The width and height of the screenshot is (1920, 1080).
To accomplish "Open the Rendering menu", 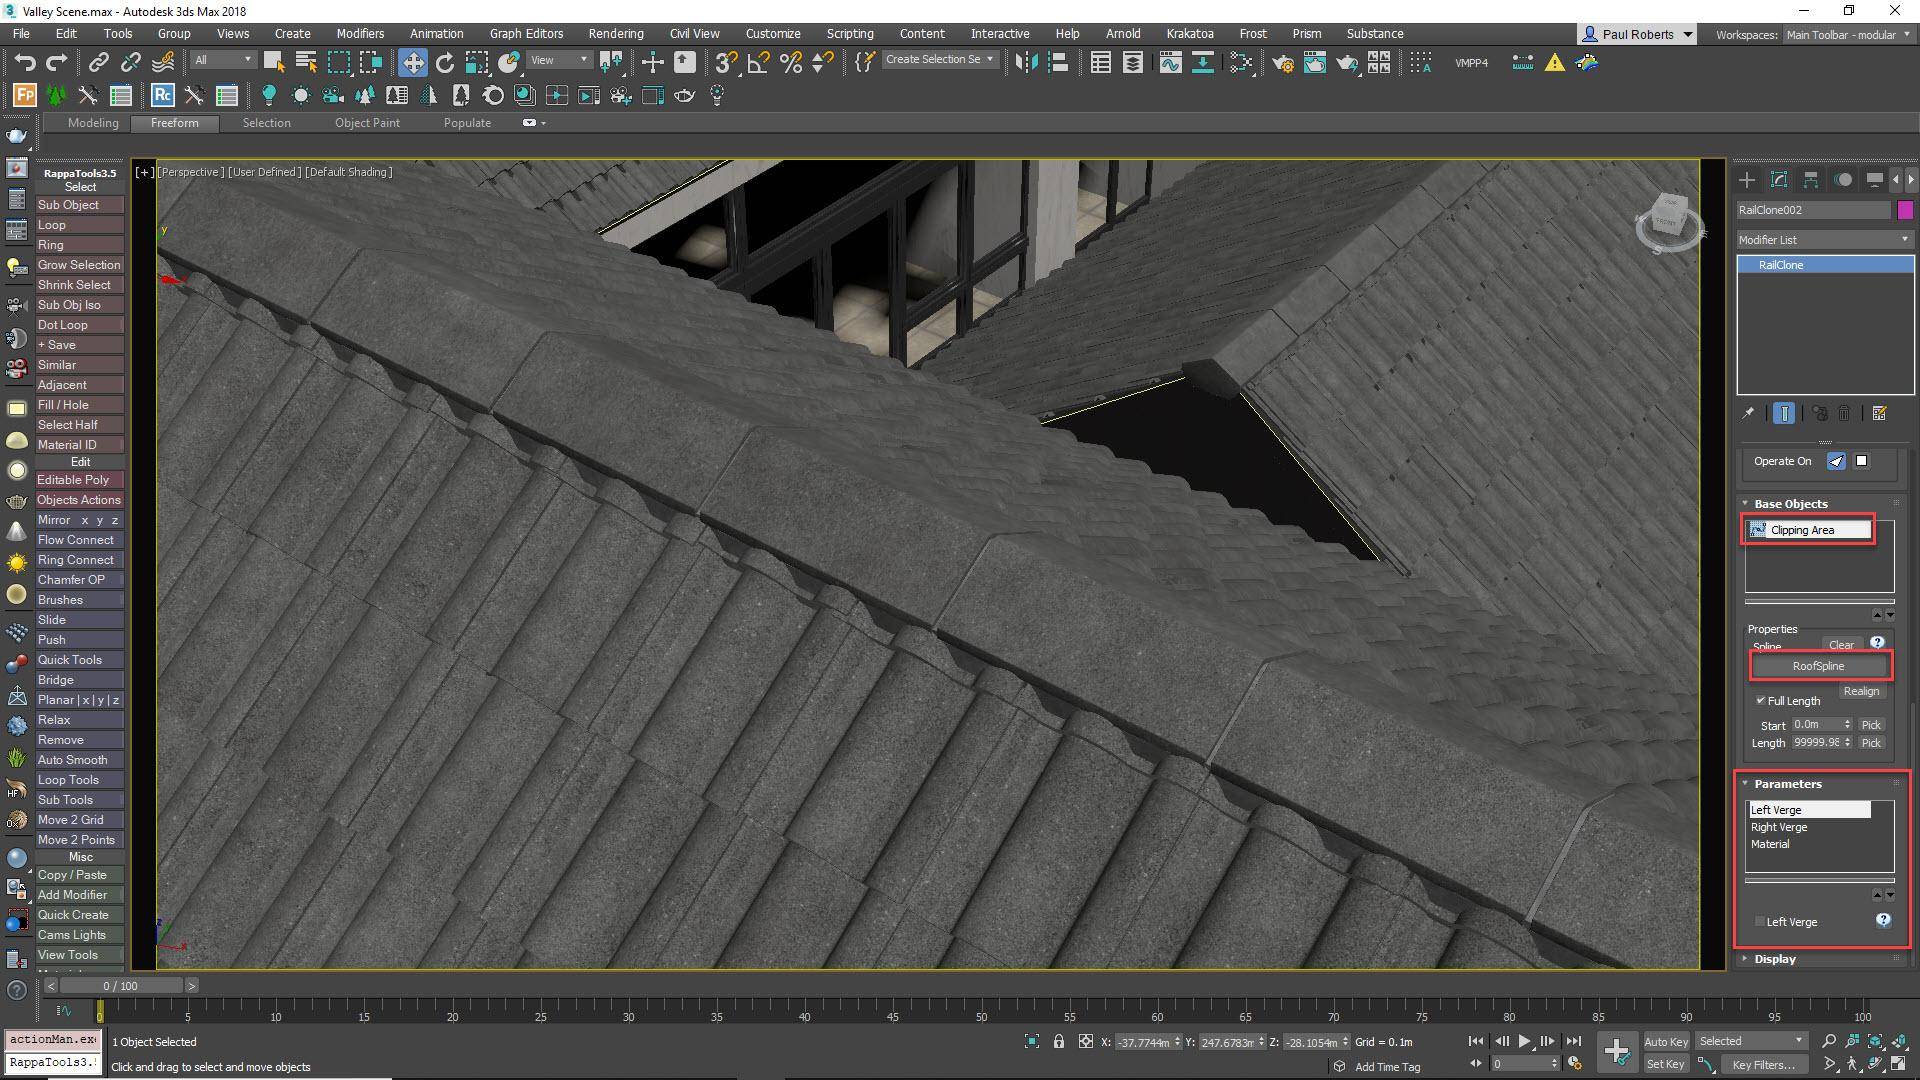I will [615, 33].
